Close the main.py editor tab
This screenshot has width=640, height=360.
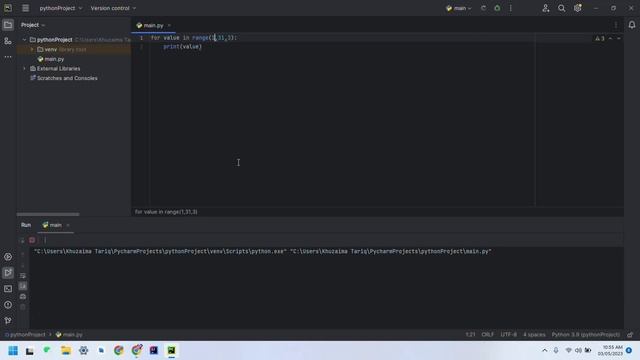tap(169, 25)
